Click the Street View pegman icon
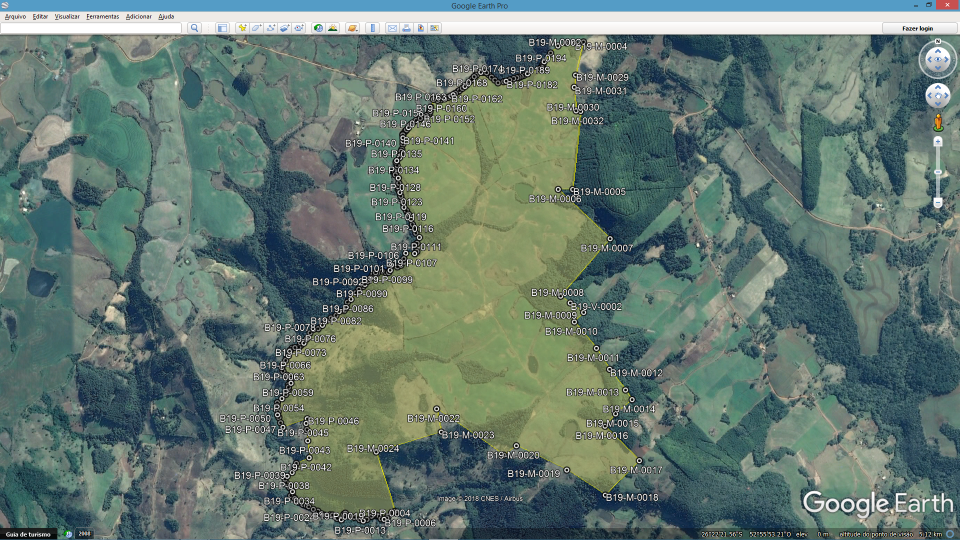This screenshot has width=960, height=540. tap(938, 122)
